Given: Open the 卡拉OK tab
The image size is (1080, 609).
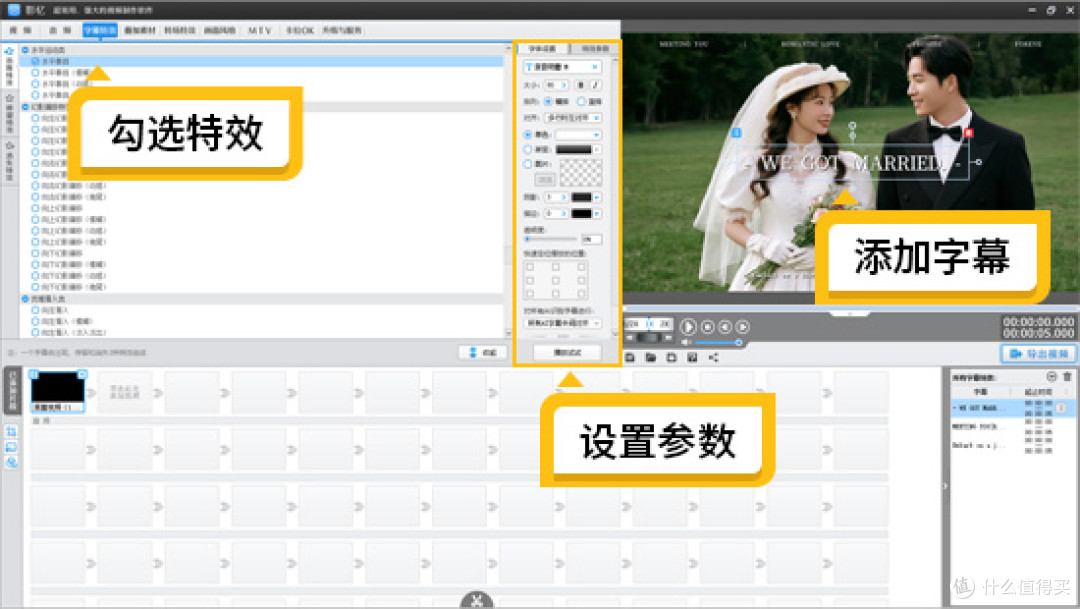Looking at the screenshot, I should 300,30.
